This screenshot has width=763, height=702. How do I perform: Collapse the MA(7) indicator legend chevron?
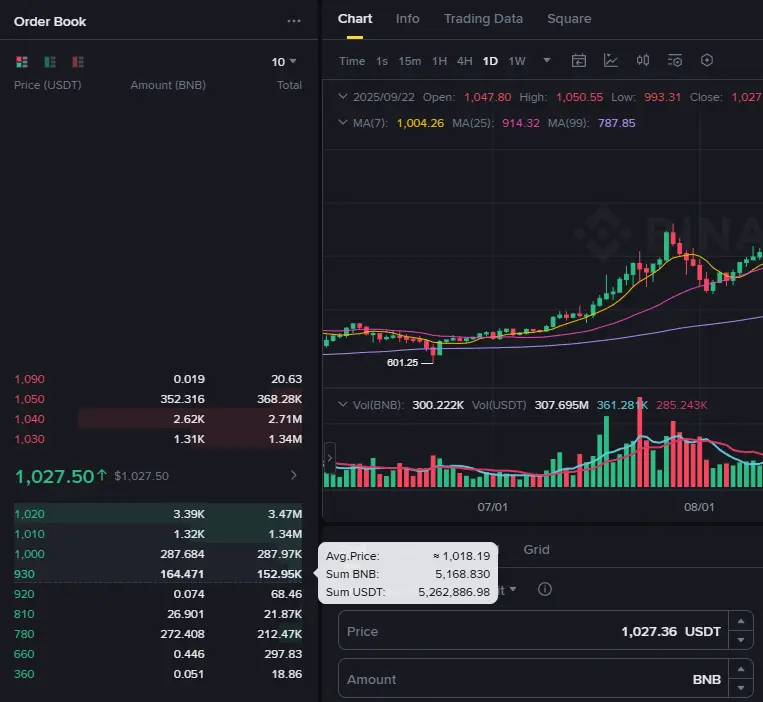coord(343,123)
